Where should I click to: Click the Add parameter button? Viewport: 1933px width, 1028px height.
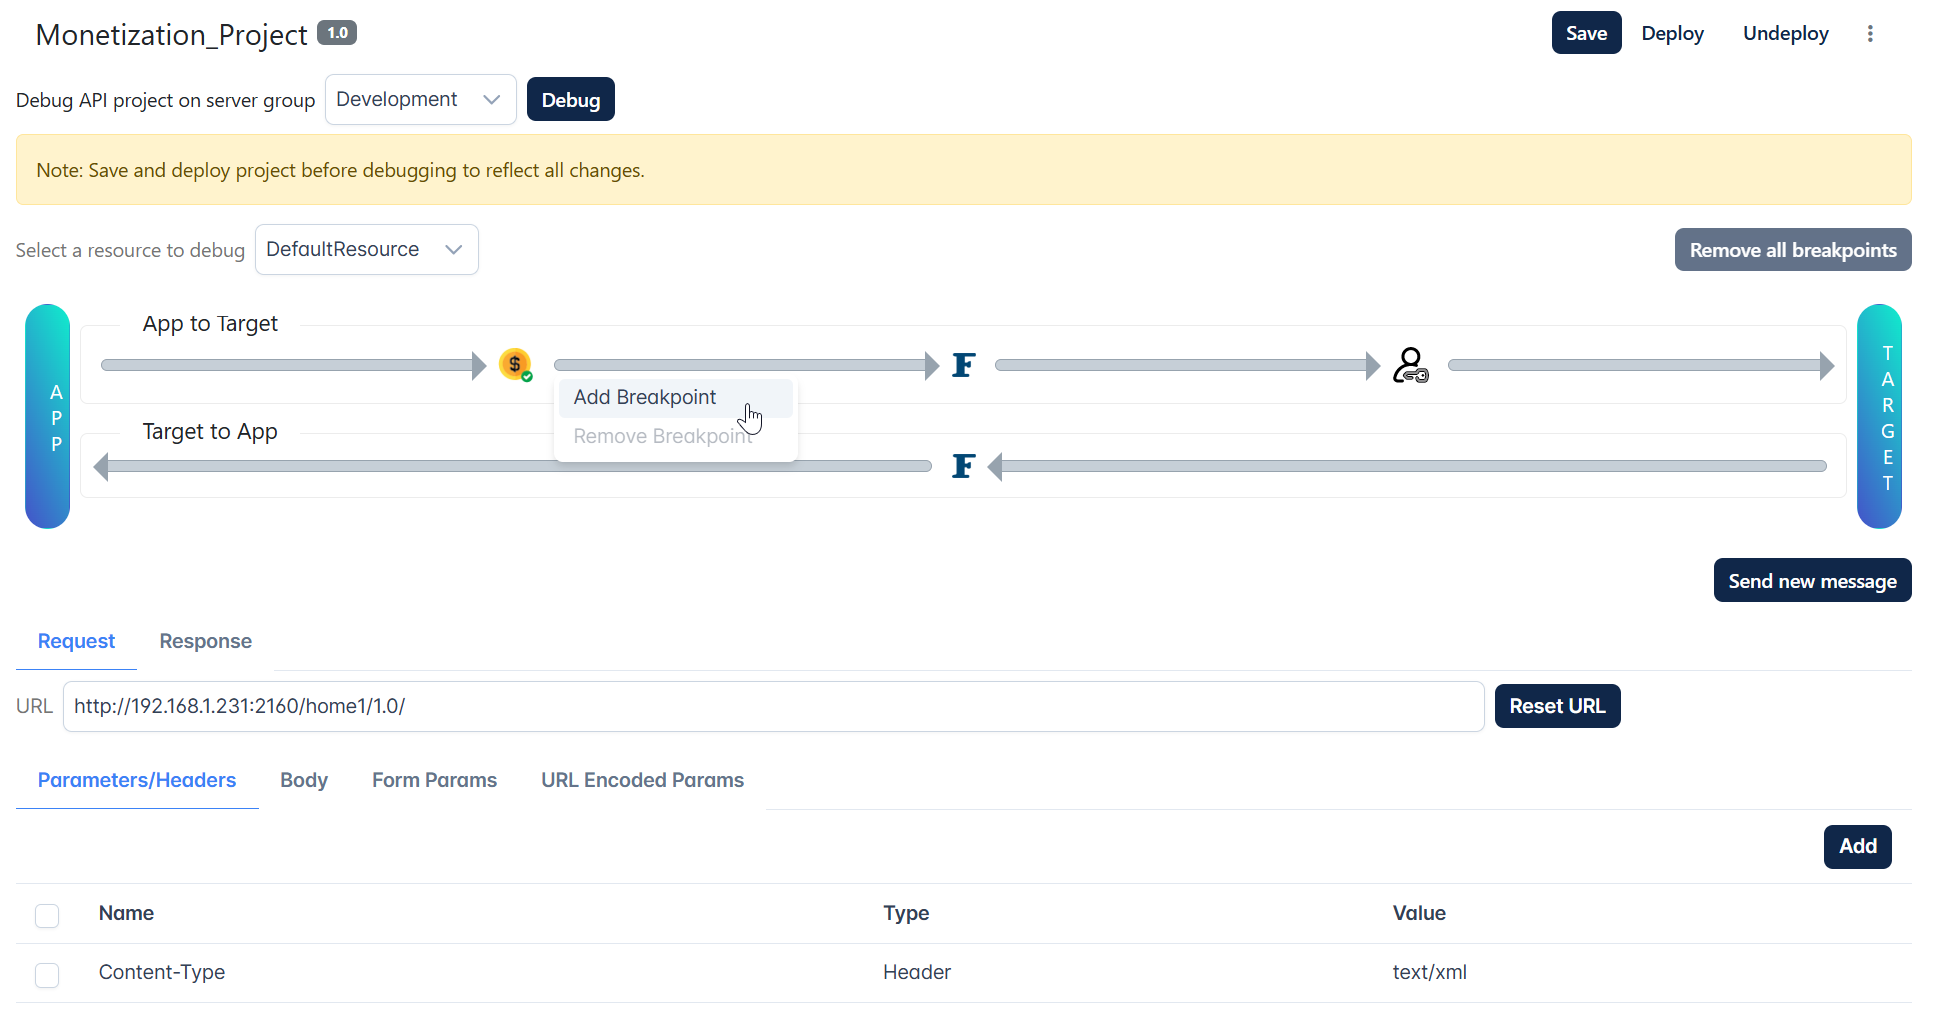pos(1857,846)
